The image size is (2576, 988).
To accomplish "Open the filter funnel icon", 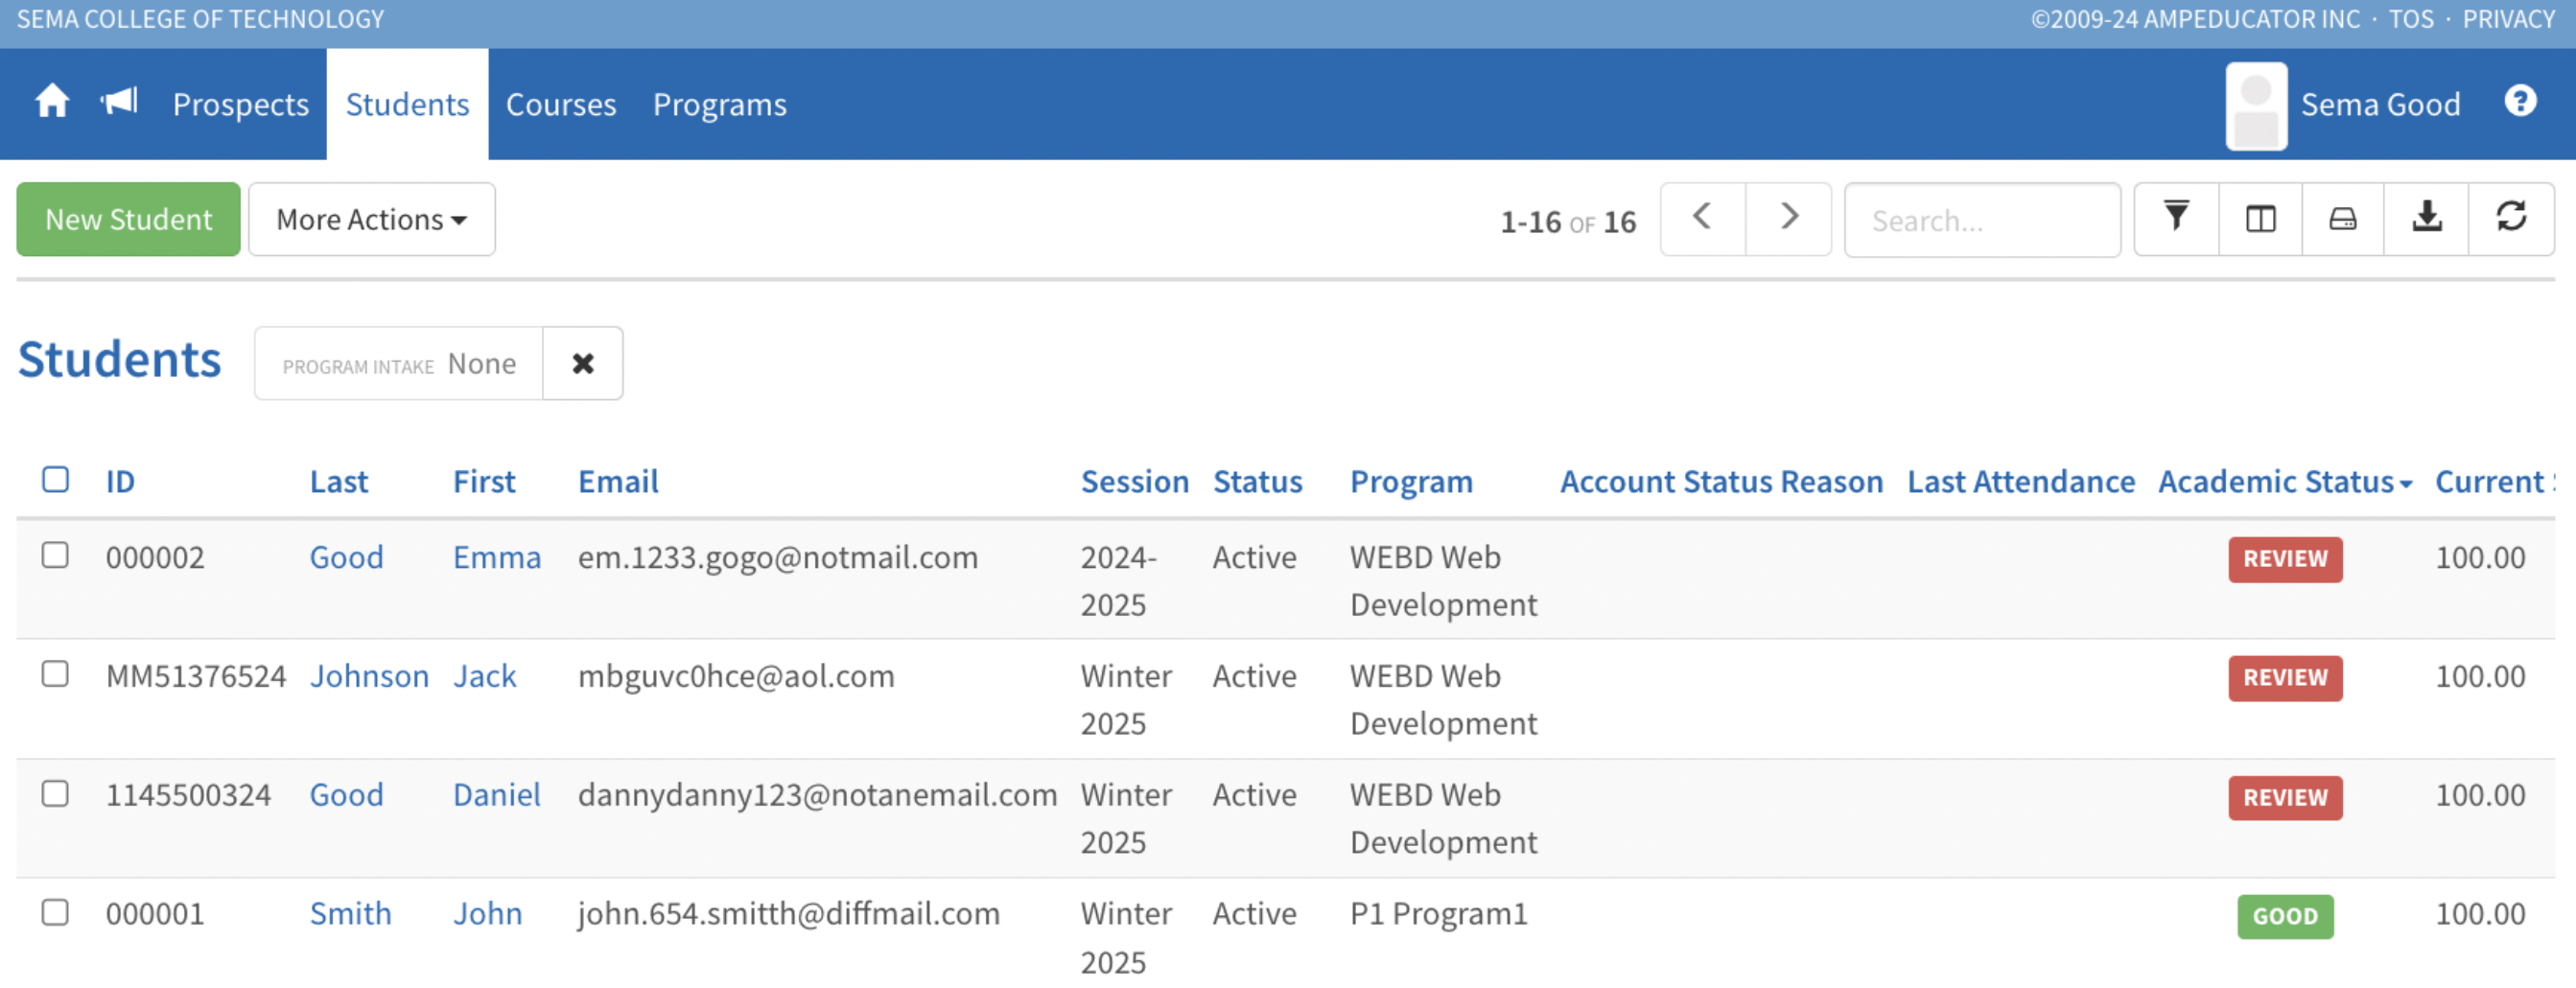I will (x=2175, y=219).
